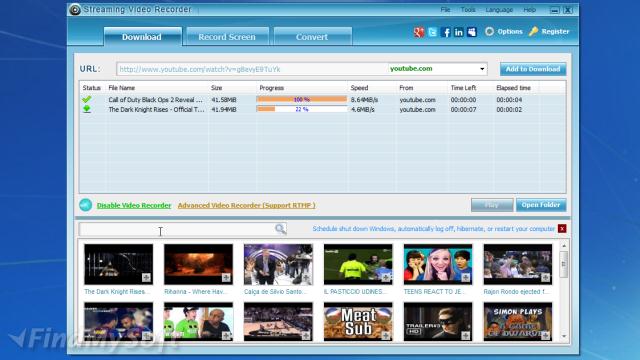Click the scroll down arrow of thumbnails

(564, 336)
